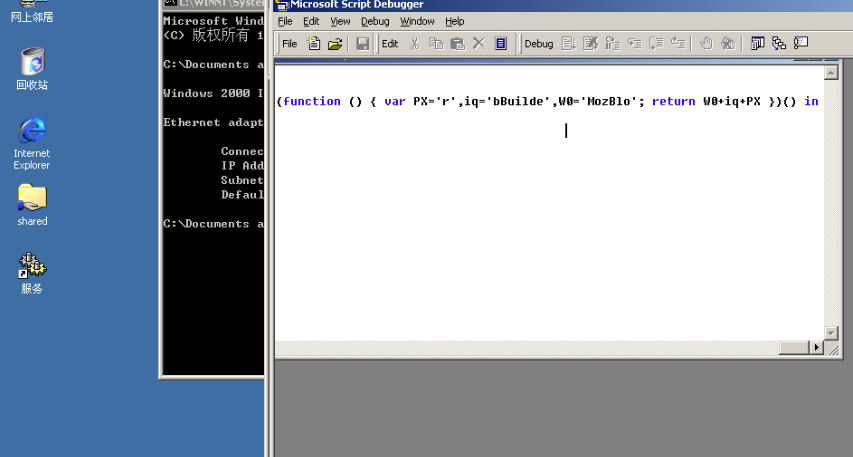The height and width of the screenshot is (457, 853).
Task: Stop debugging with the Stop Debugging icon
Action: click(590, 44)
